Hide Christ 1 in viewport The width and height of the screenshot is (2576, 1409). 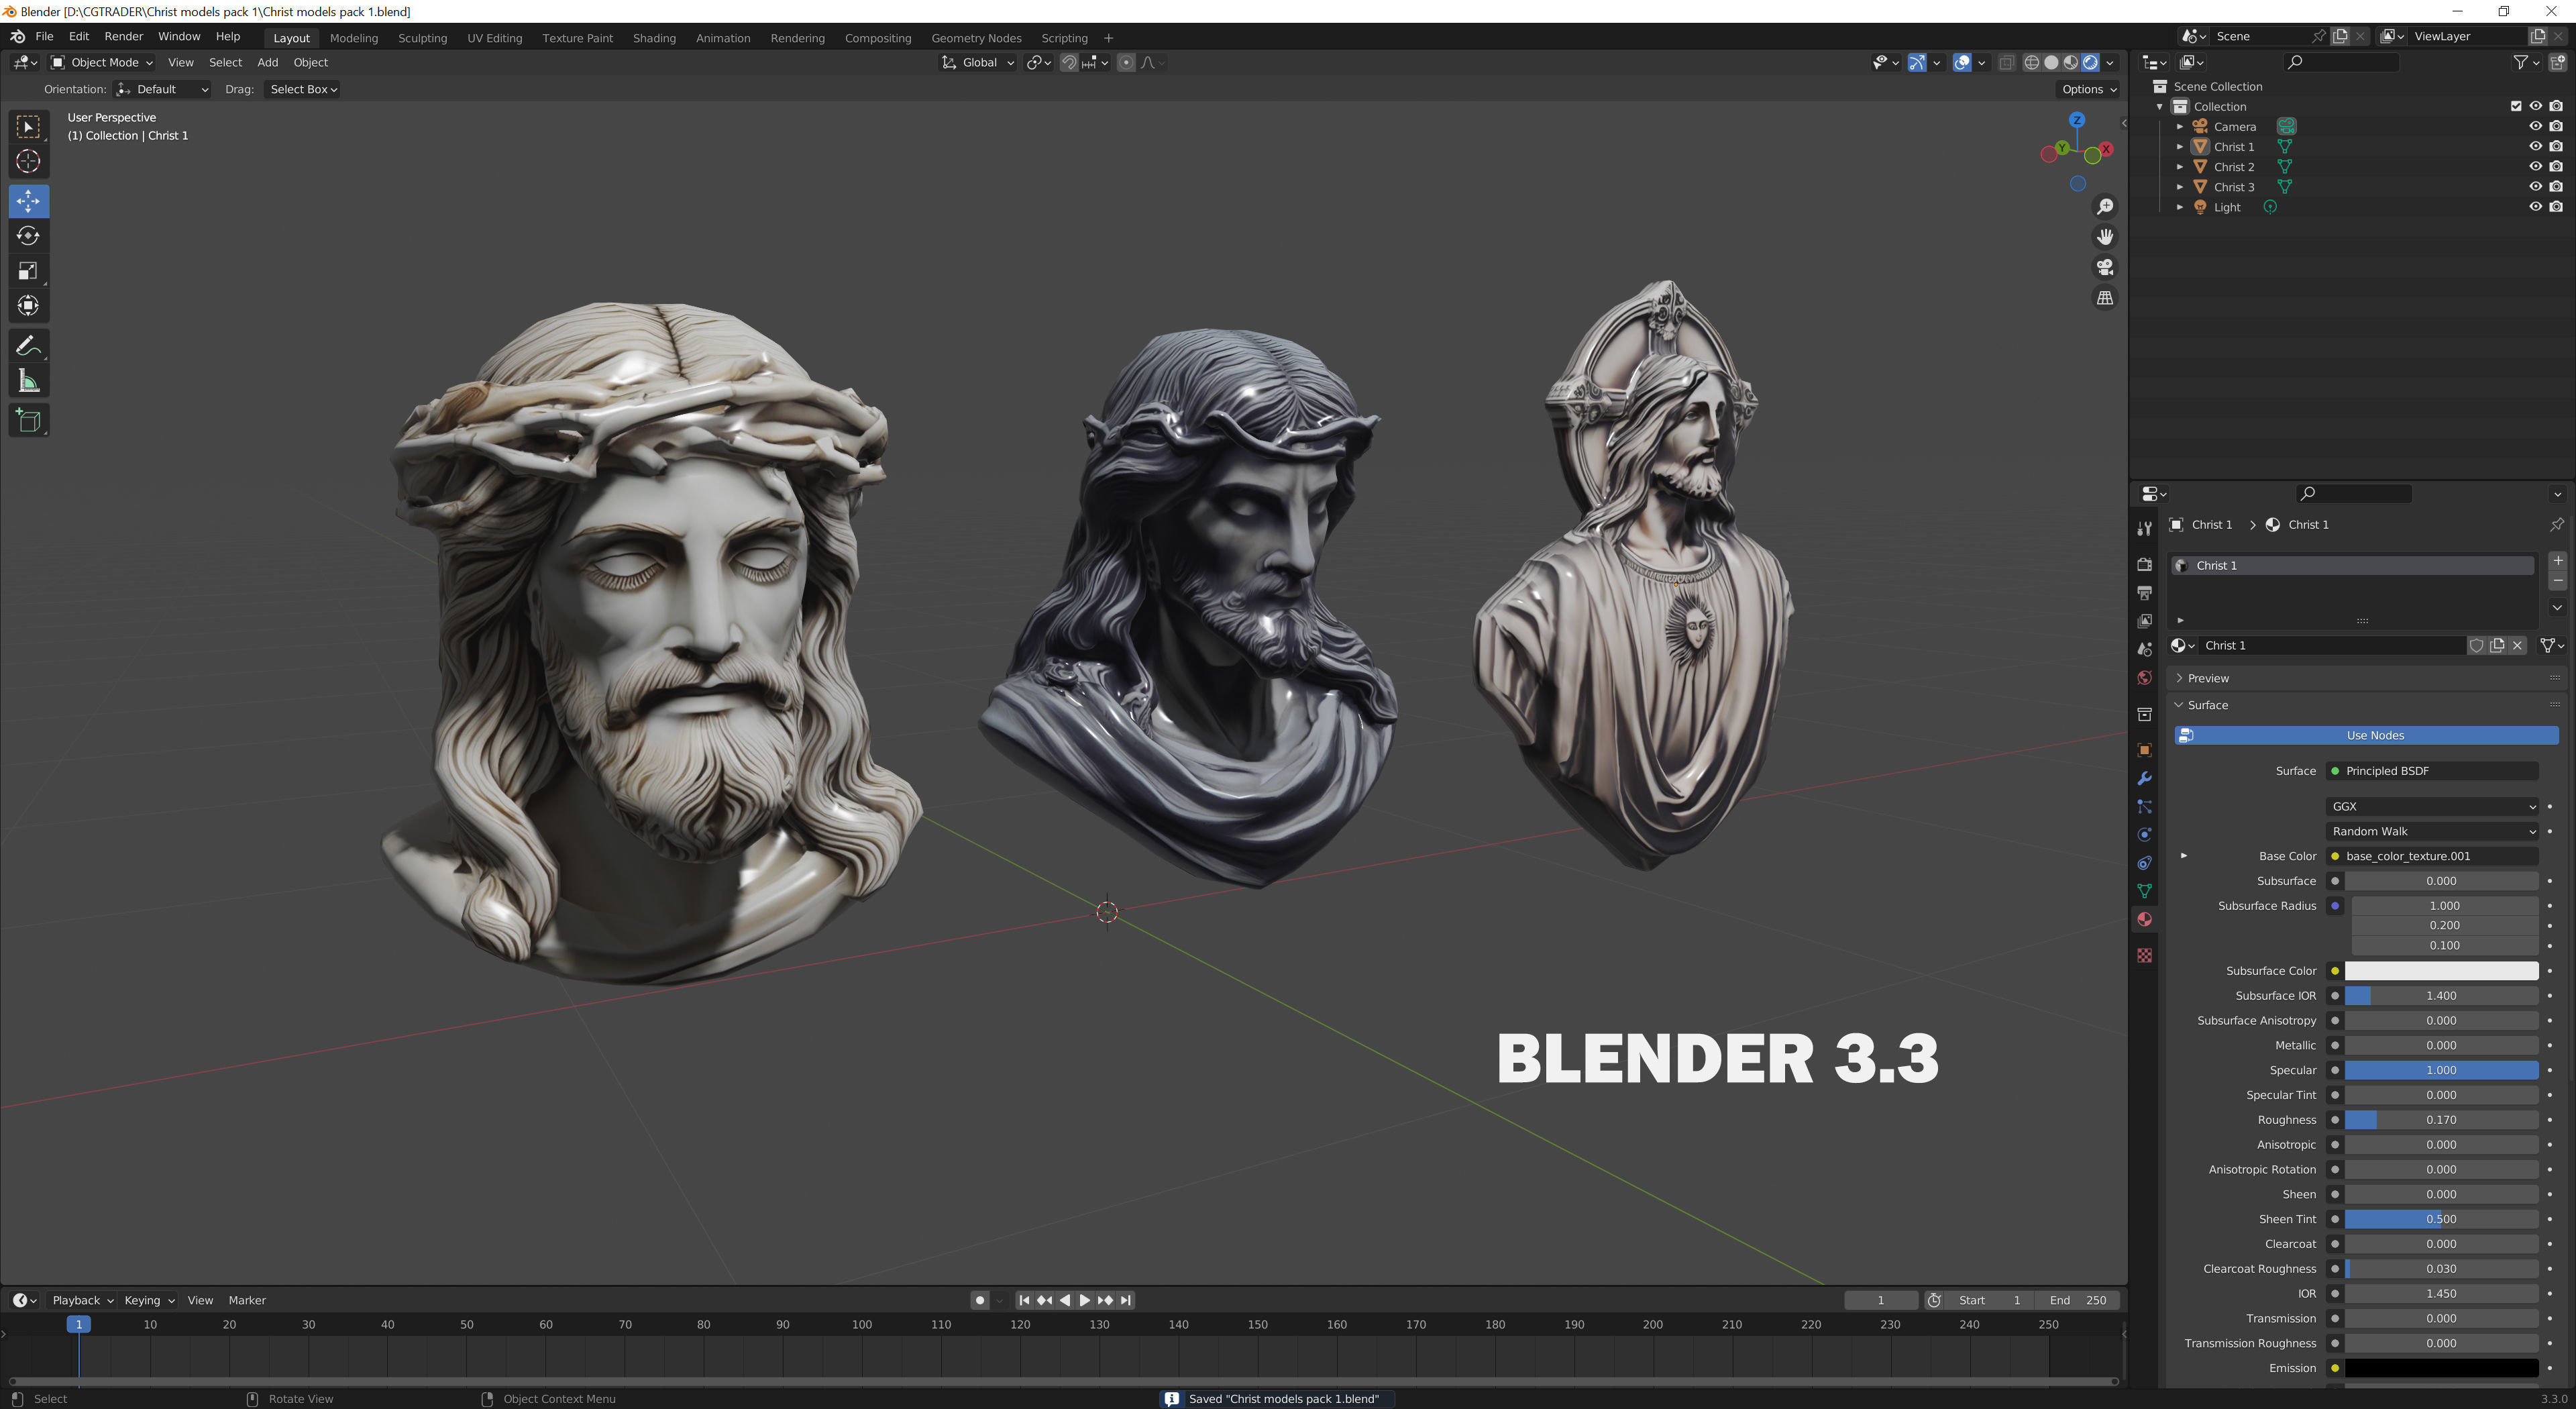tap(2535, 146)
